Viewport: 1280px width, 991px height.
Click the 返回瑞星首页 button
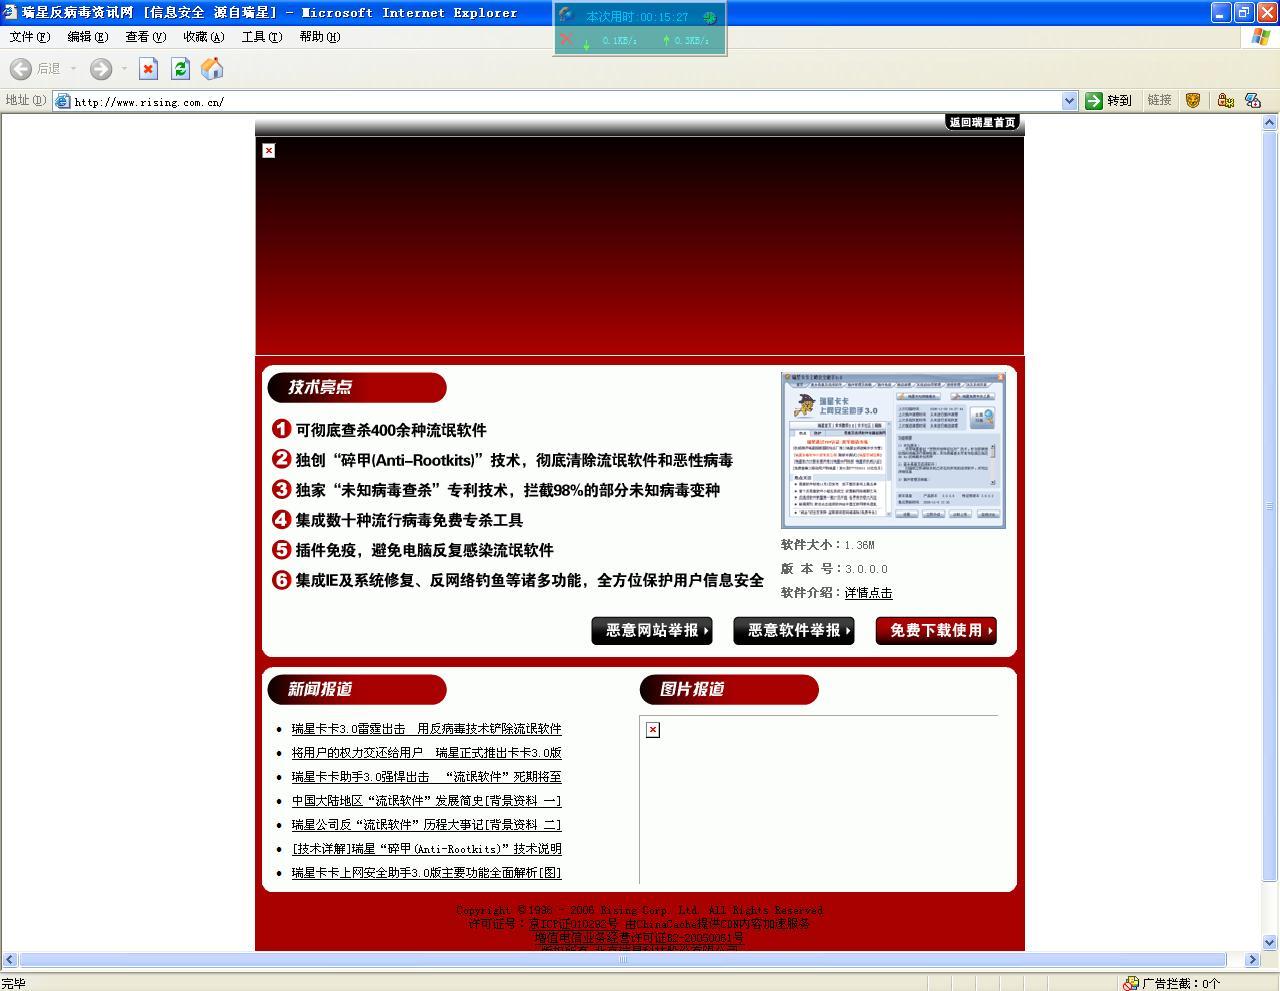(982, 123)
